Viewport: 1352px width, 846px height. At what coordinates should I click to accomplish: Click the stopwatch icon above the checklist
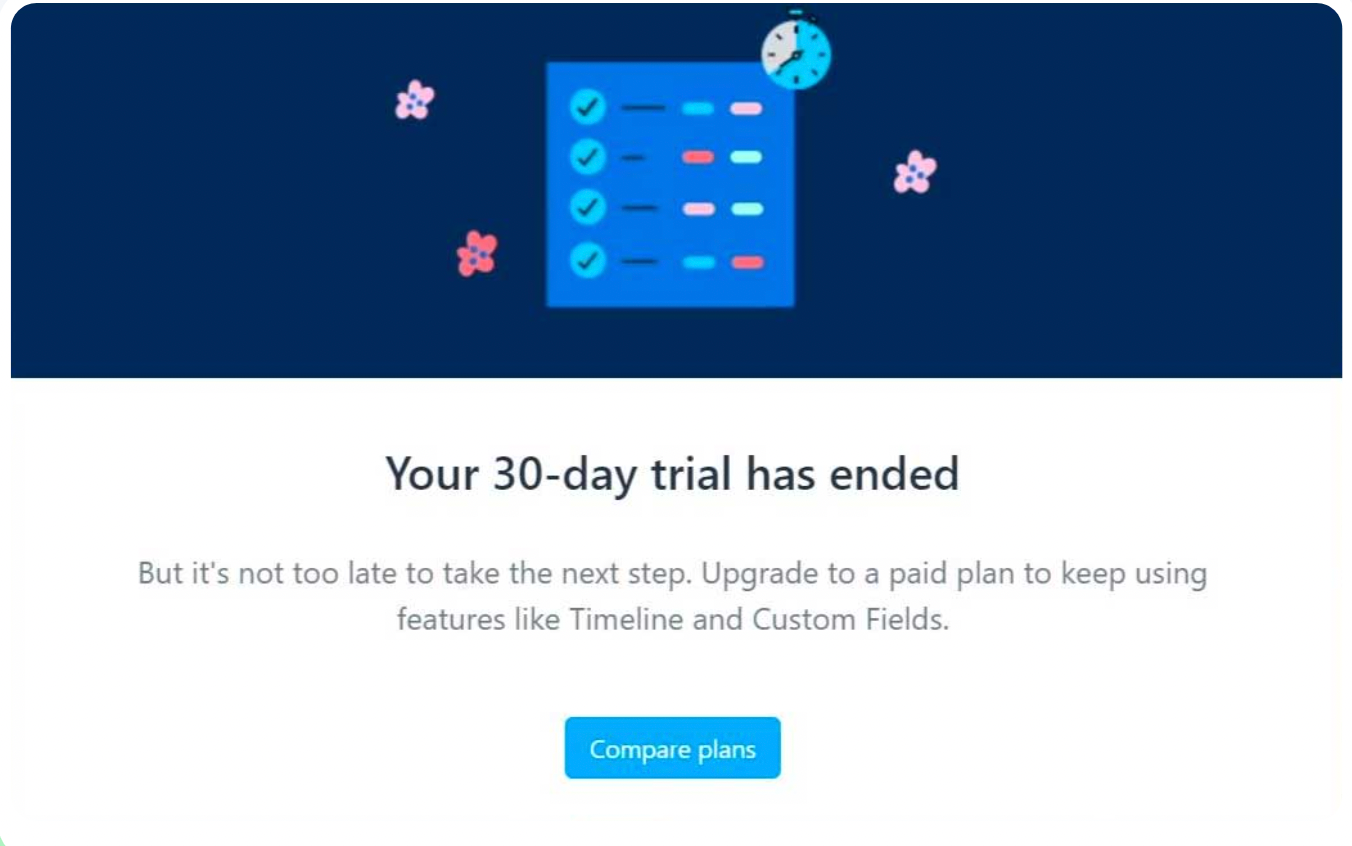click(796, 51)
